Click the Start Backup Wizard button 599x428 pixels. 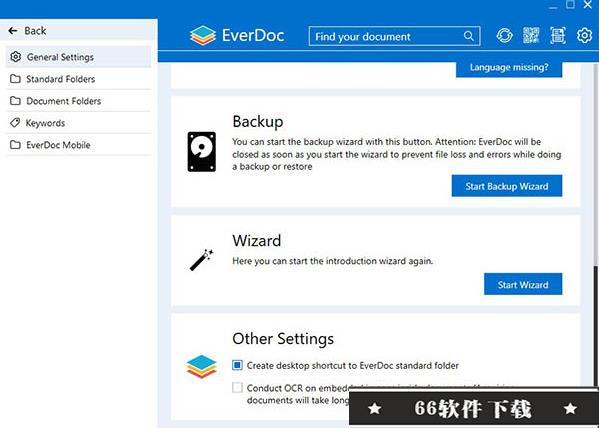tap(507, 186)
